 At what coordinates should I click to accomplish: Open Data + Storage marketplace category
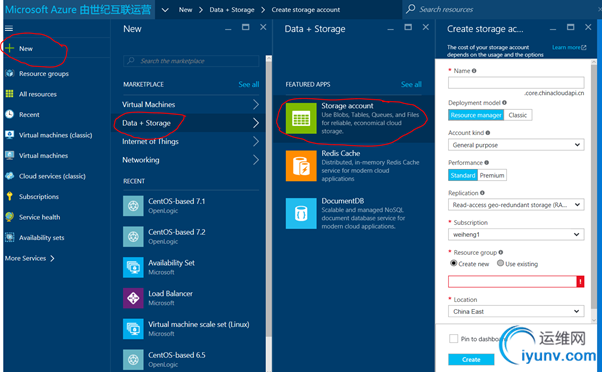coord(188,123)
